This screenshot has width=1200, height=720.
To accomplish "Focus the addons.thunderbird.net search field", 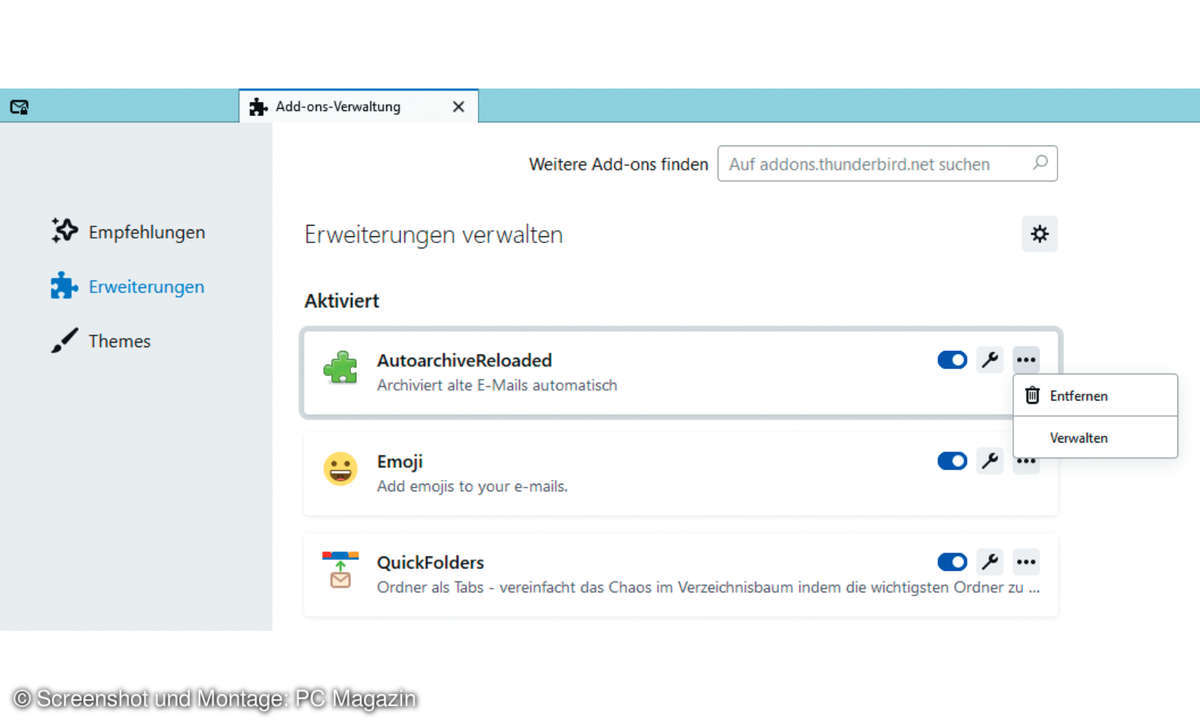I will (887, 164).
